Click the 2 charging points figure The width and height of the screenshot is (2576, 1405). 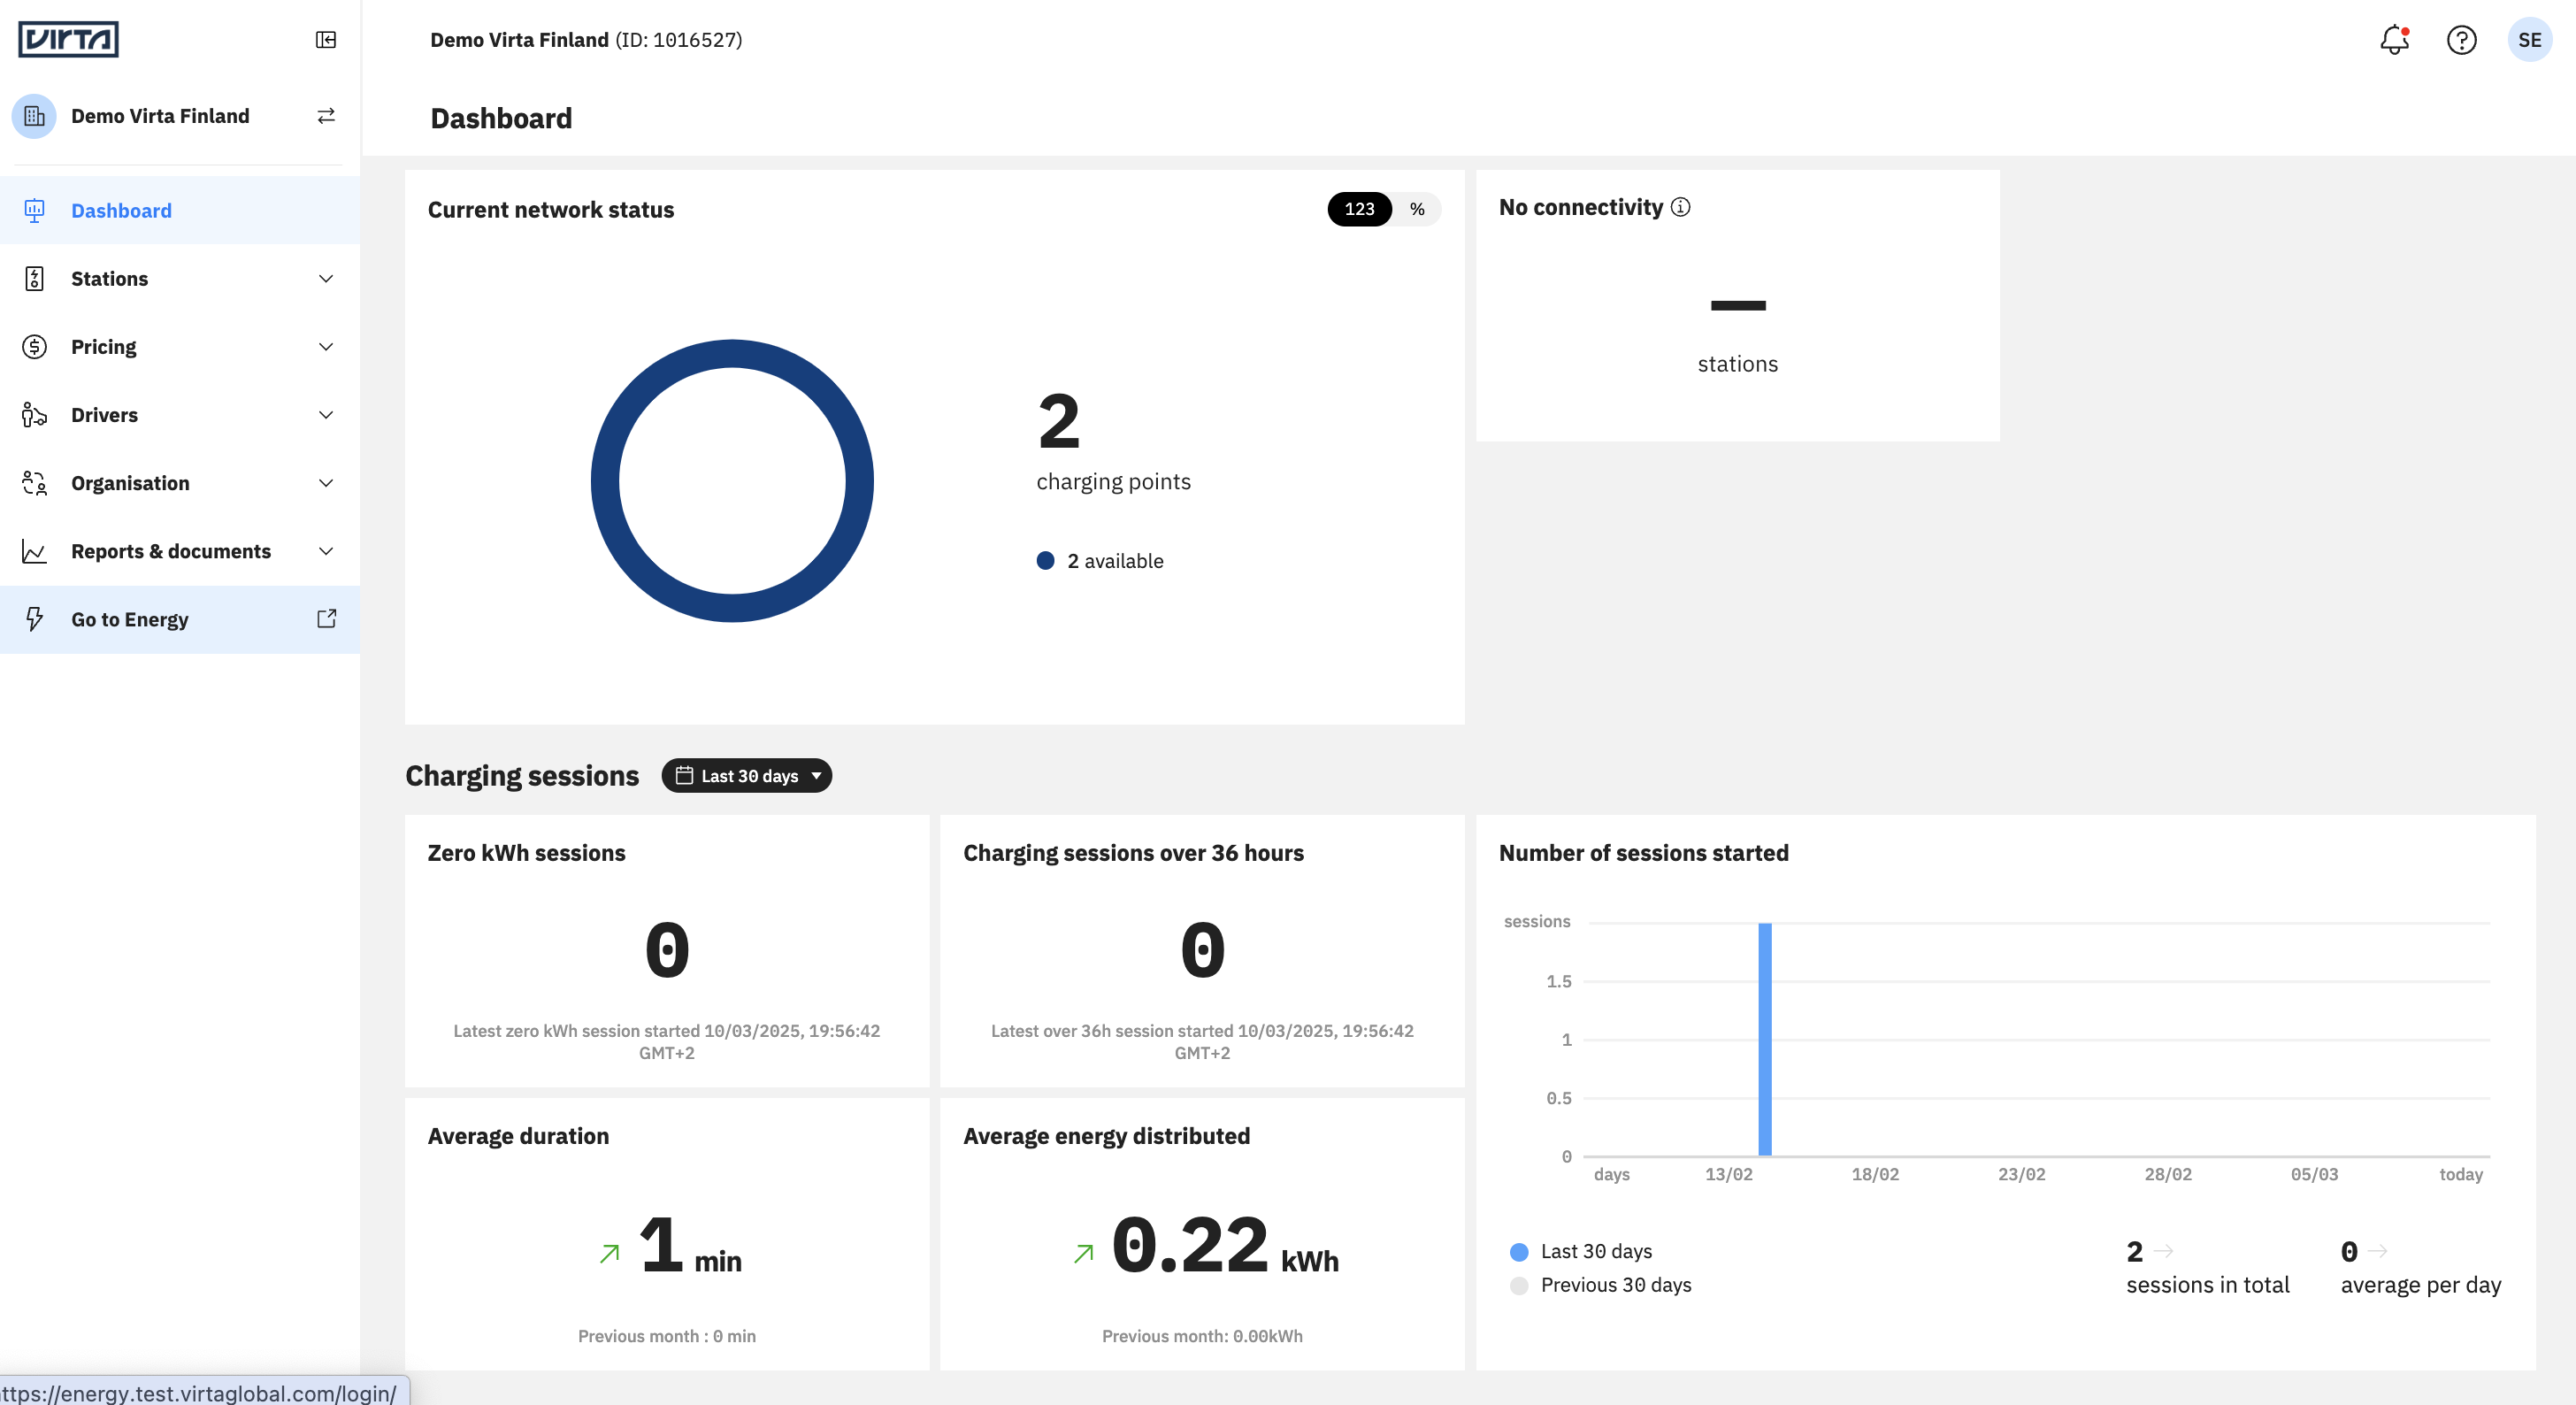[1059, 421]
